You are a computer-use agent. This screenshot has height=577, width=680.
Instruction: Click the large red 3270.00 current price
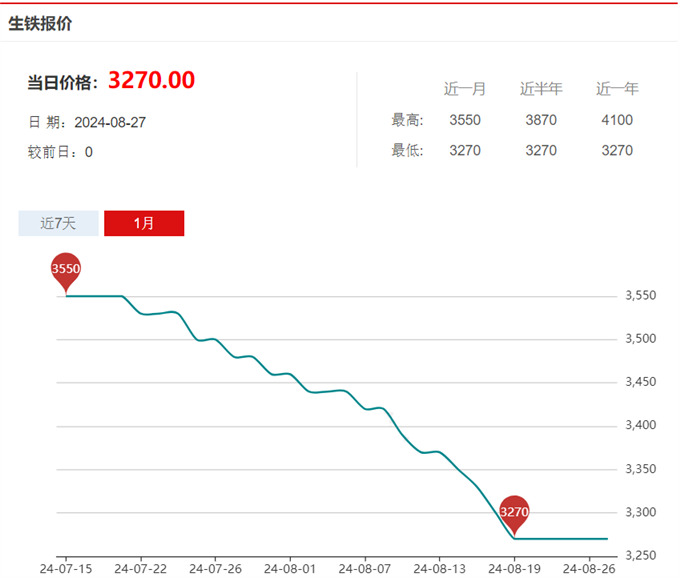151,81
